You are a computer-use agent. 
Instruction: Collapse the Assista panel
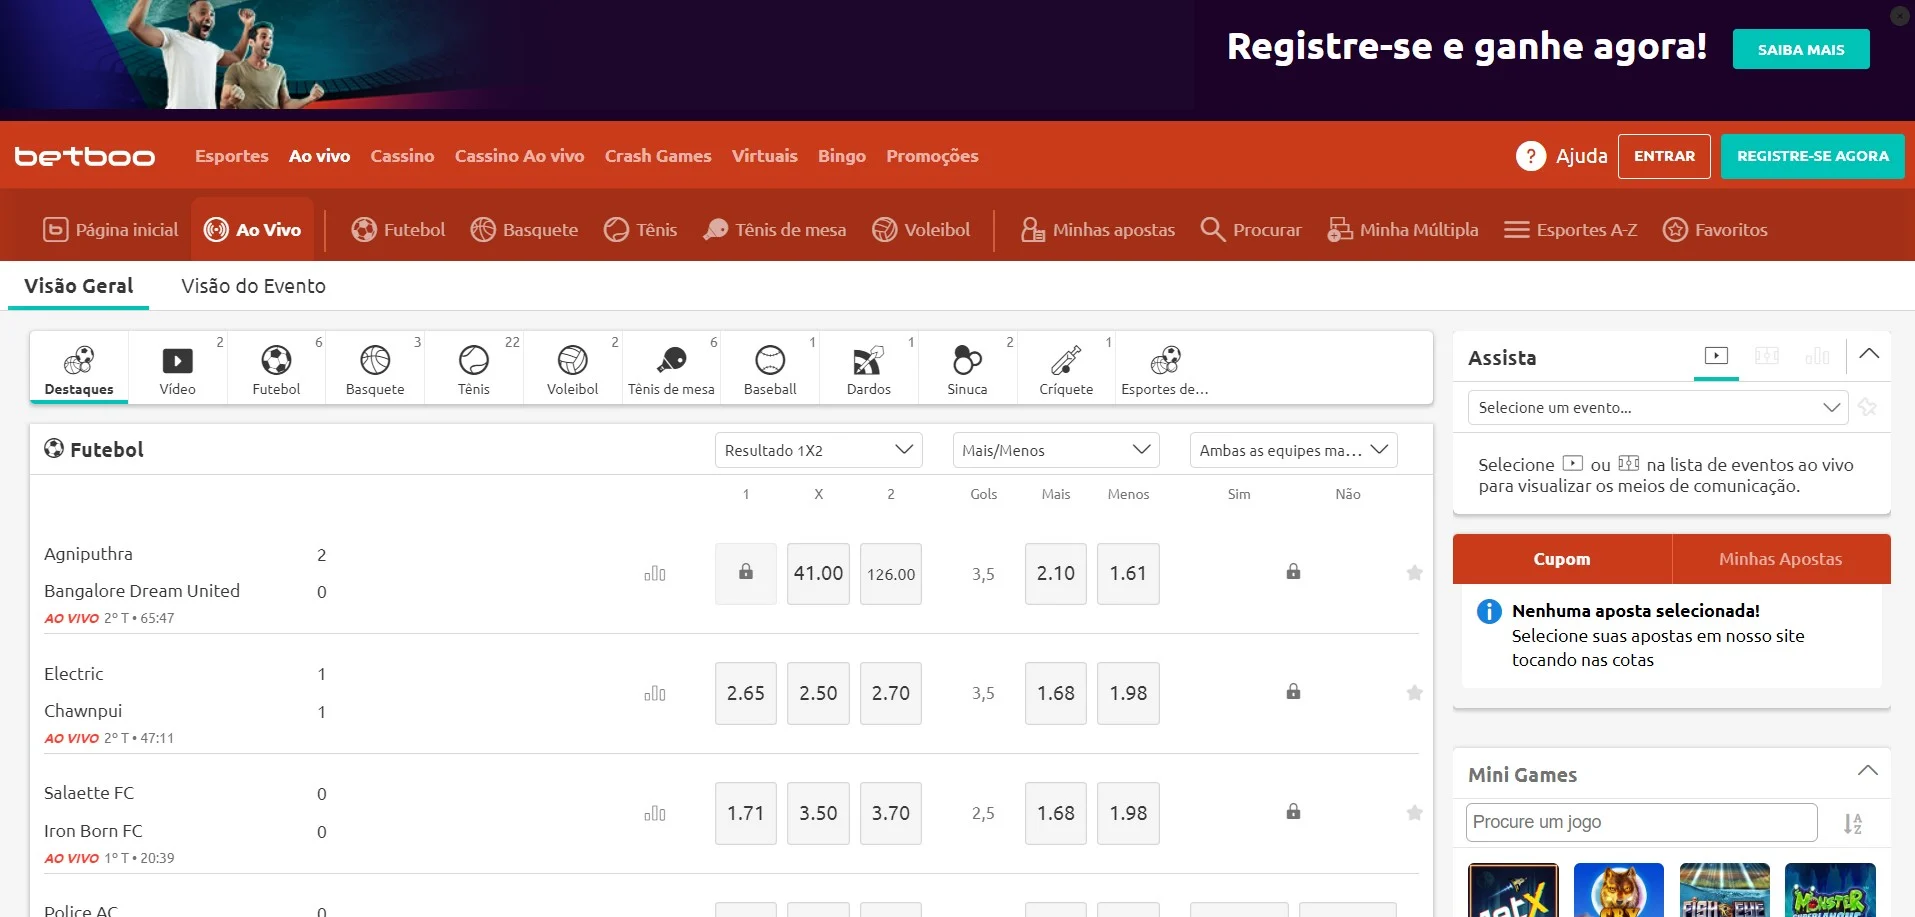pos(1869,354)
